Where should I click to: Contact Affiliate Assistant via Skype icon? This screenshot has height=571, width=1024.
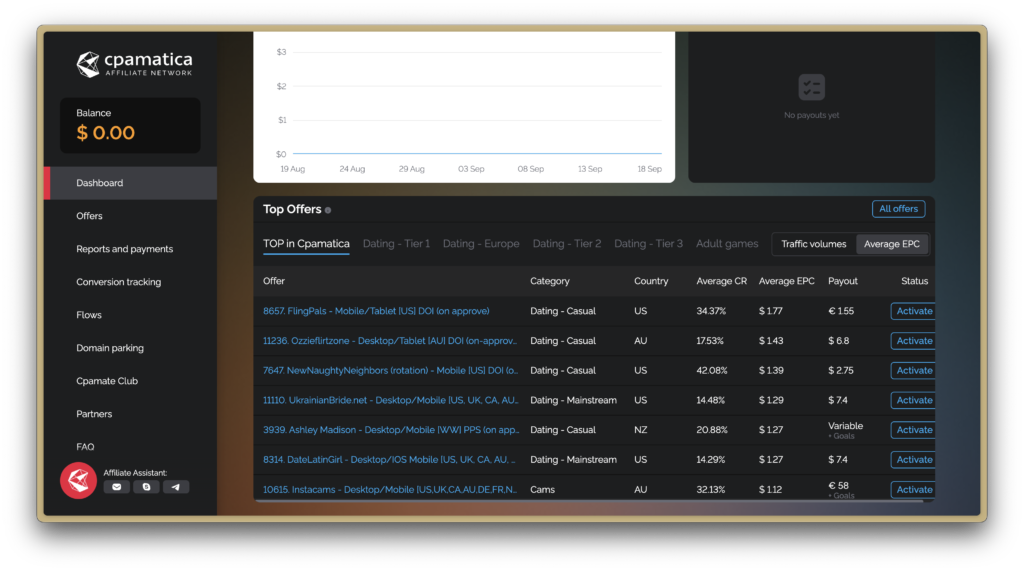pos(146,487)
